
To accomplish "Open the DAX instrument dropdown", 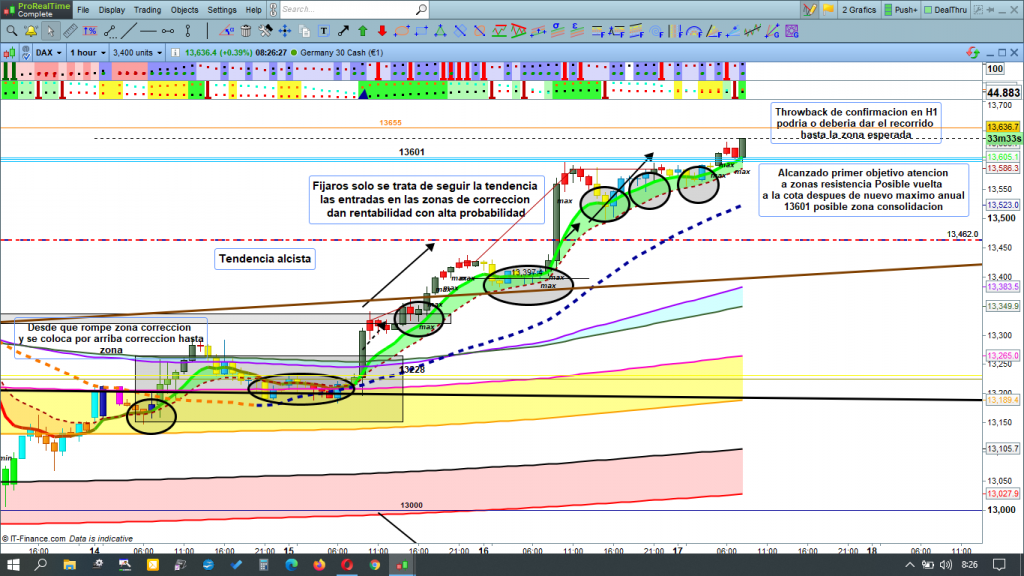I will 47,51.
